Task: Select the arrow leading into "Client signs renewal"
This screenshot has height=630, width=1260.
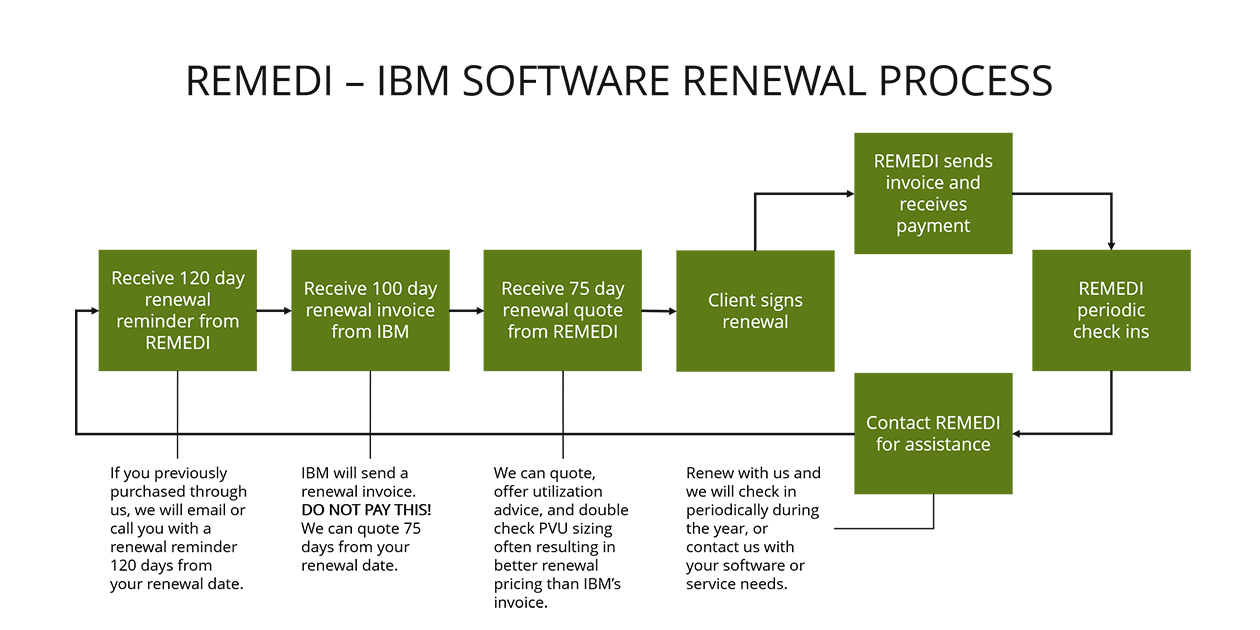Action: coord(660,310)
